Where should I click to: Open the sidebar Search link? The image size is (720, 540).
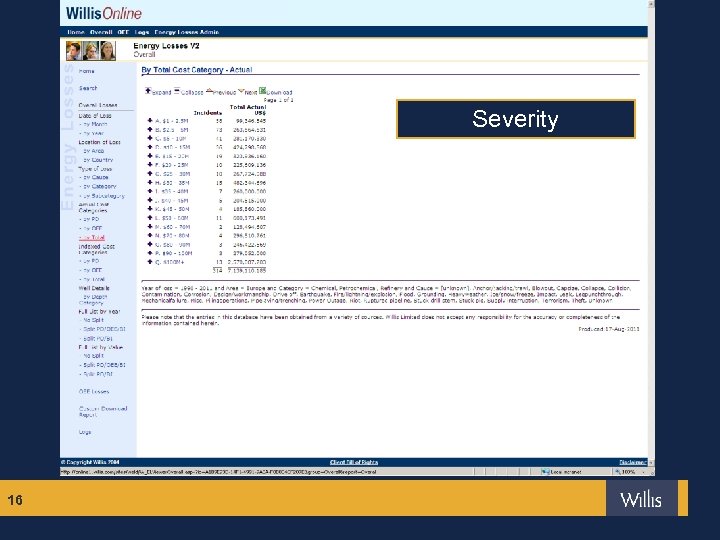pyautogui.click(x=88, y=88)
